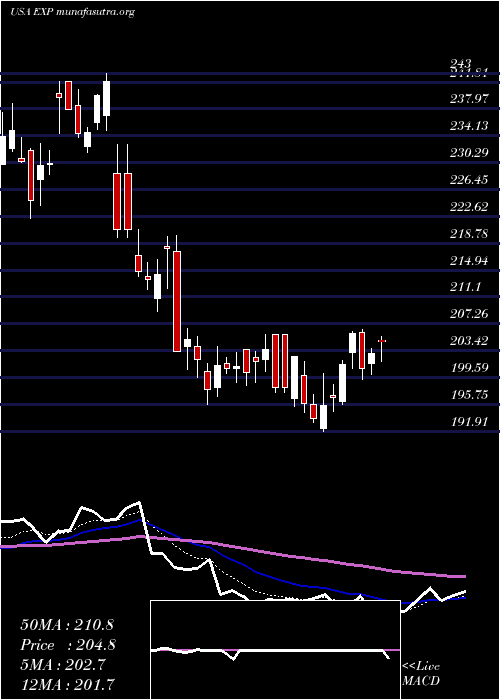The height and width of the screenshot is (700, 500).
Task: Click the 199.59 price axis label
Action: (x=469, y=368)
